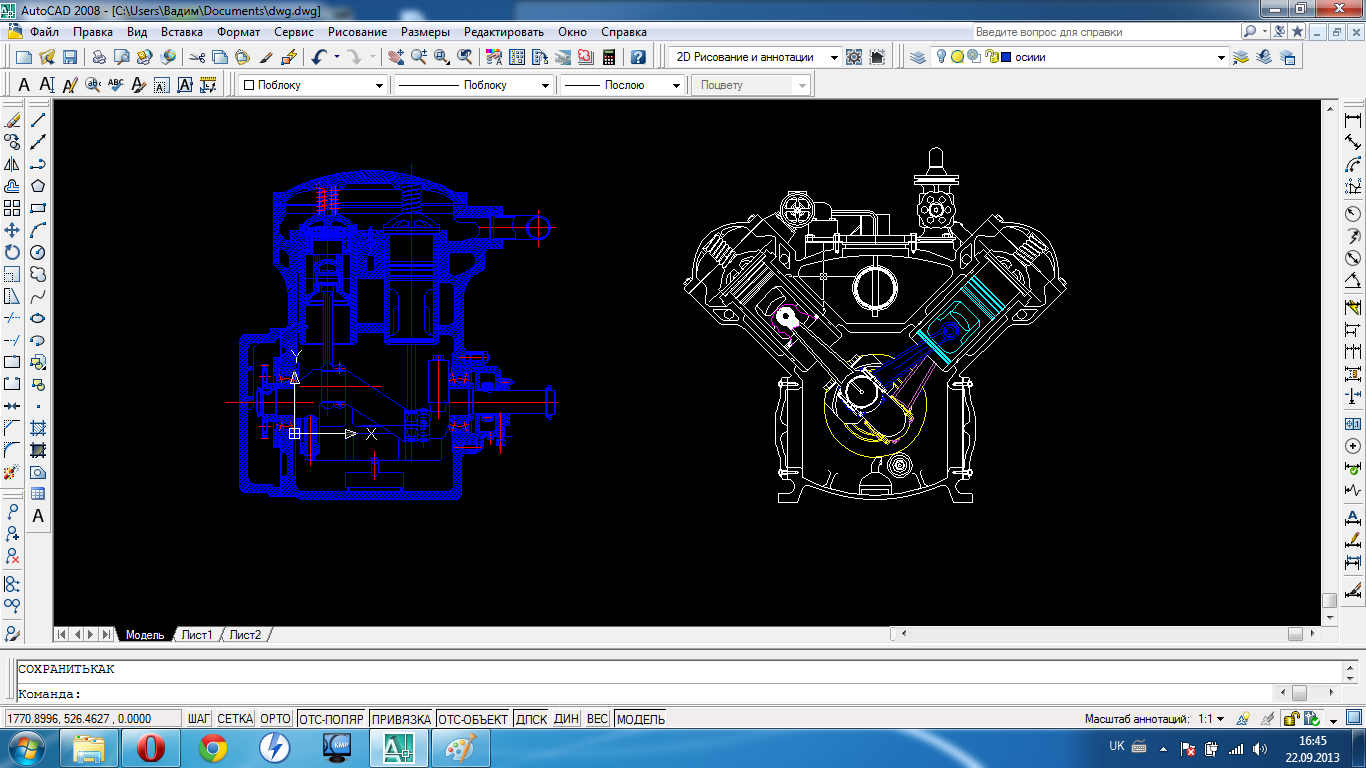
Task: Select the Array tool
Action: coord(12,208)
